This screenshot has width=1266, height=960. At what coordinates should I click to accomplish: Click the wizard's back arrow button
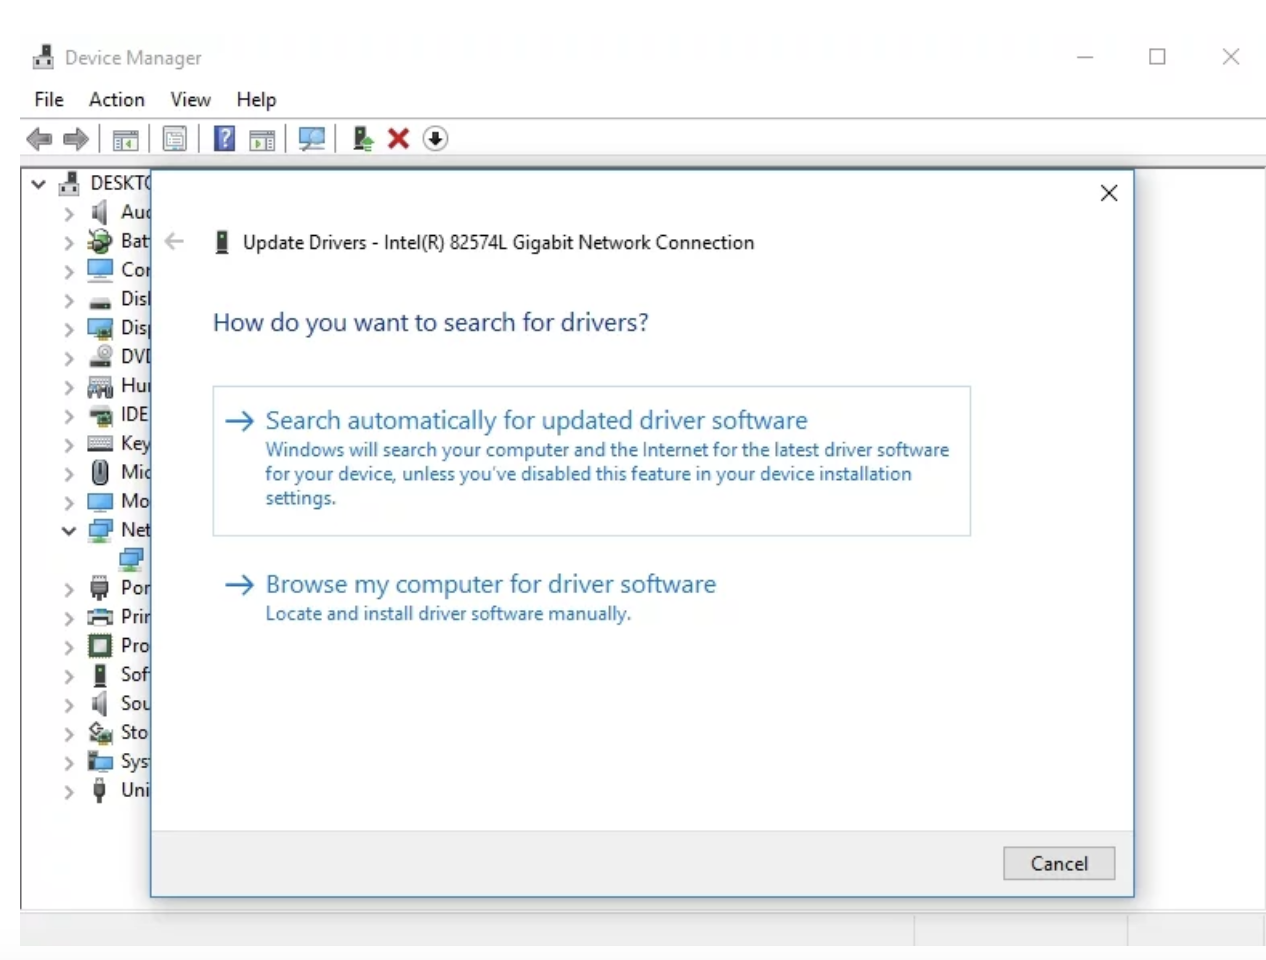point(174,241)
